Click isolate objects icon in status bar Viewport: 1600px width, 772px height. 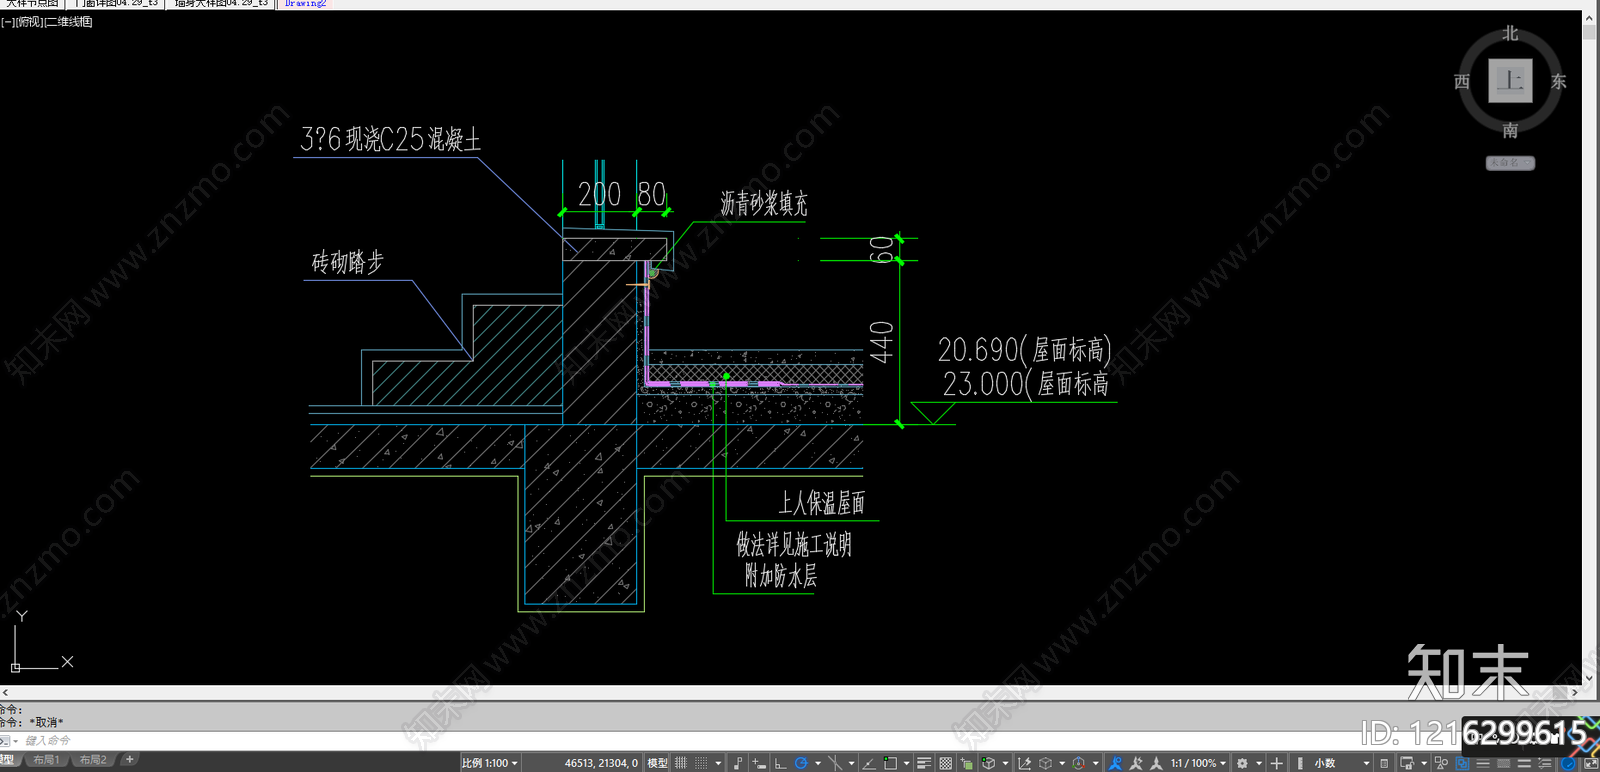coord(1441,763)
